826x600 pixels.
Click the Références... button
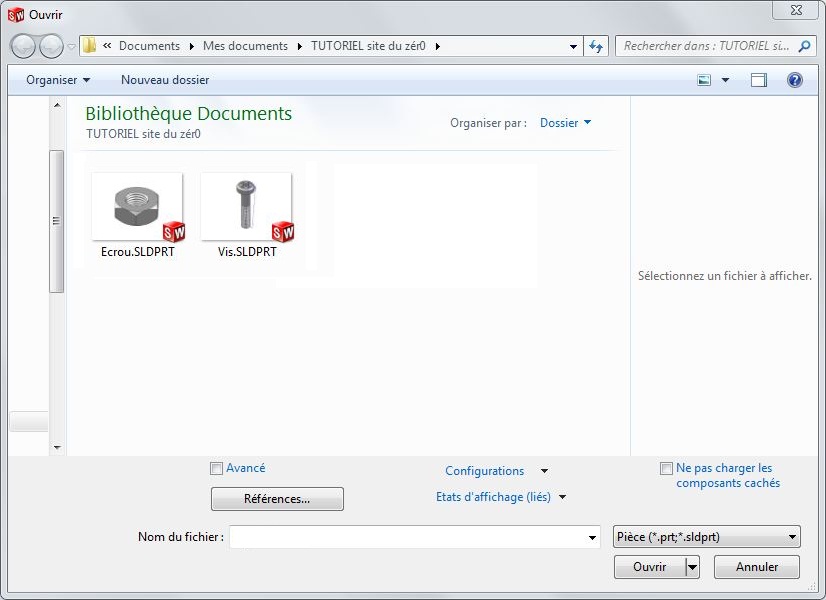[x=277, y=498]
